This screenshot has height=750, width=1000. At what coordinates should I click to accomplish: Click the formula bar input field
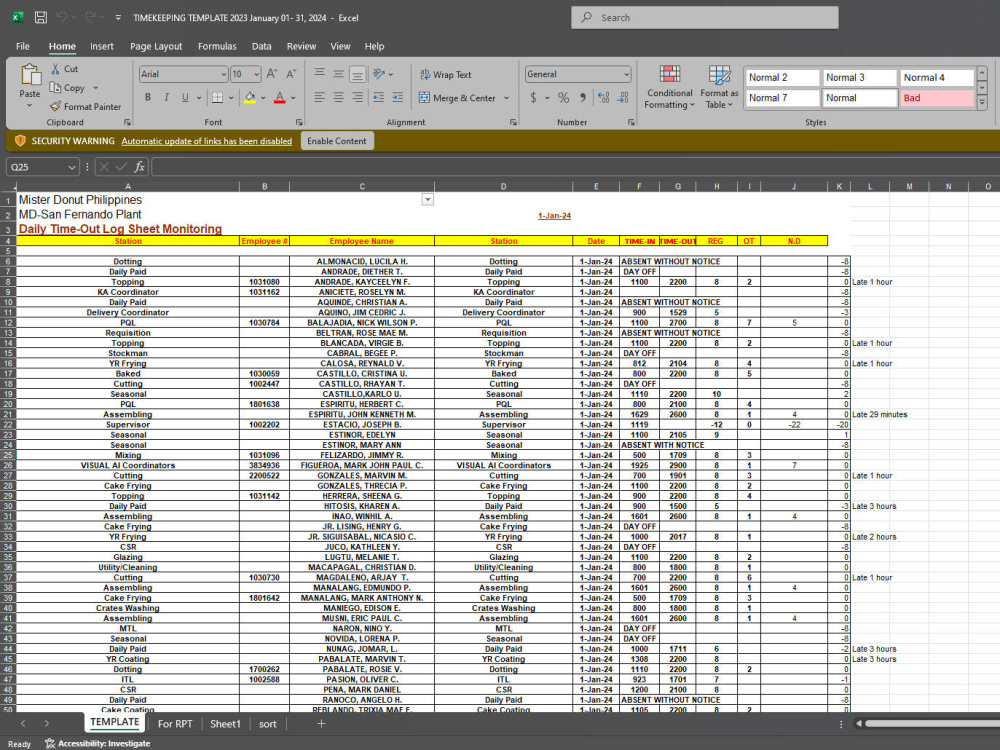pos(575,167)
